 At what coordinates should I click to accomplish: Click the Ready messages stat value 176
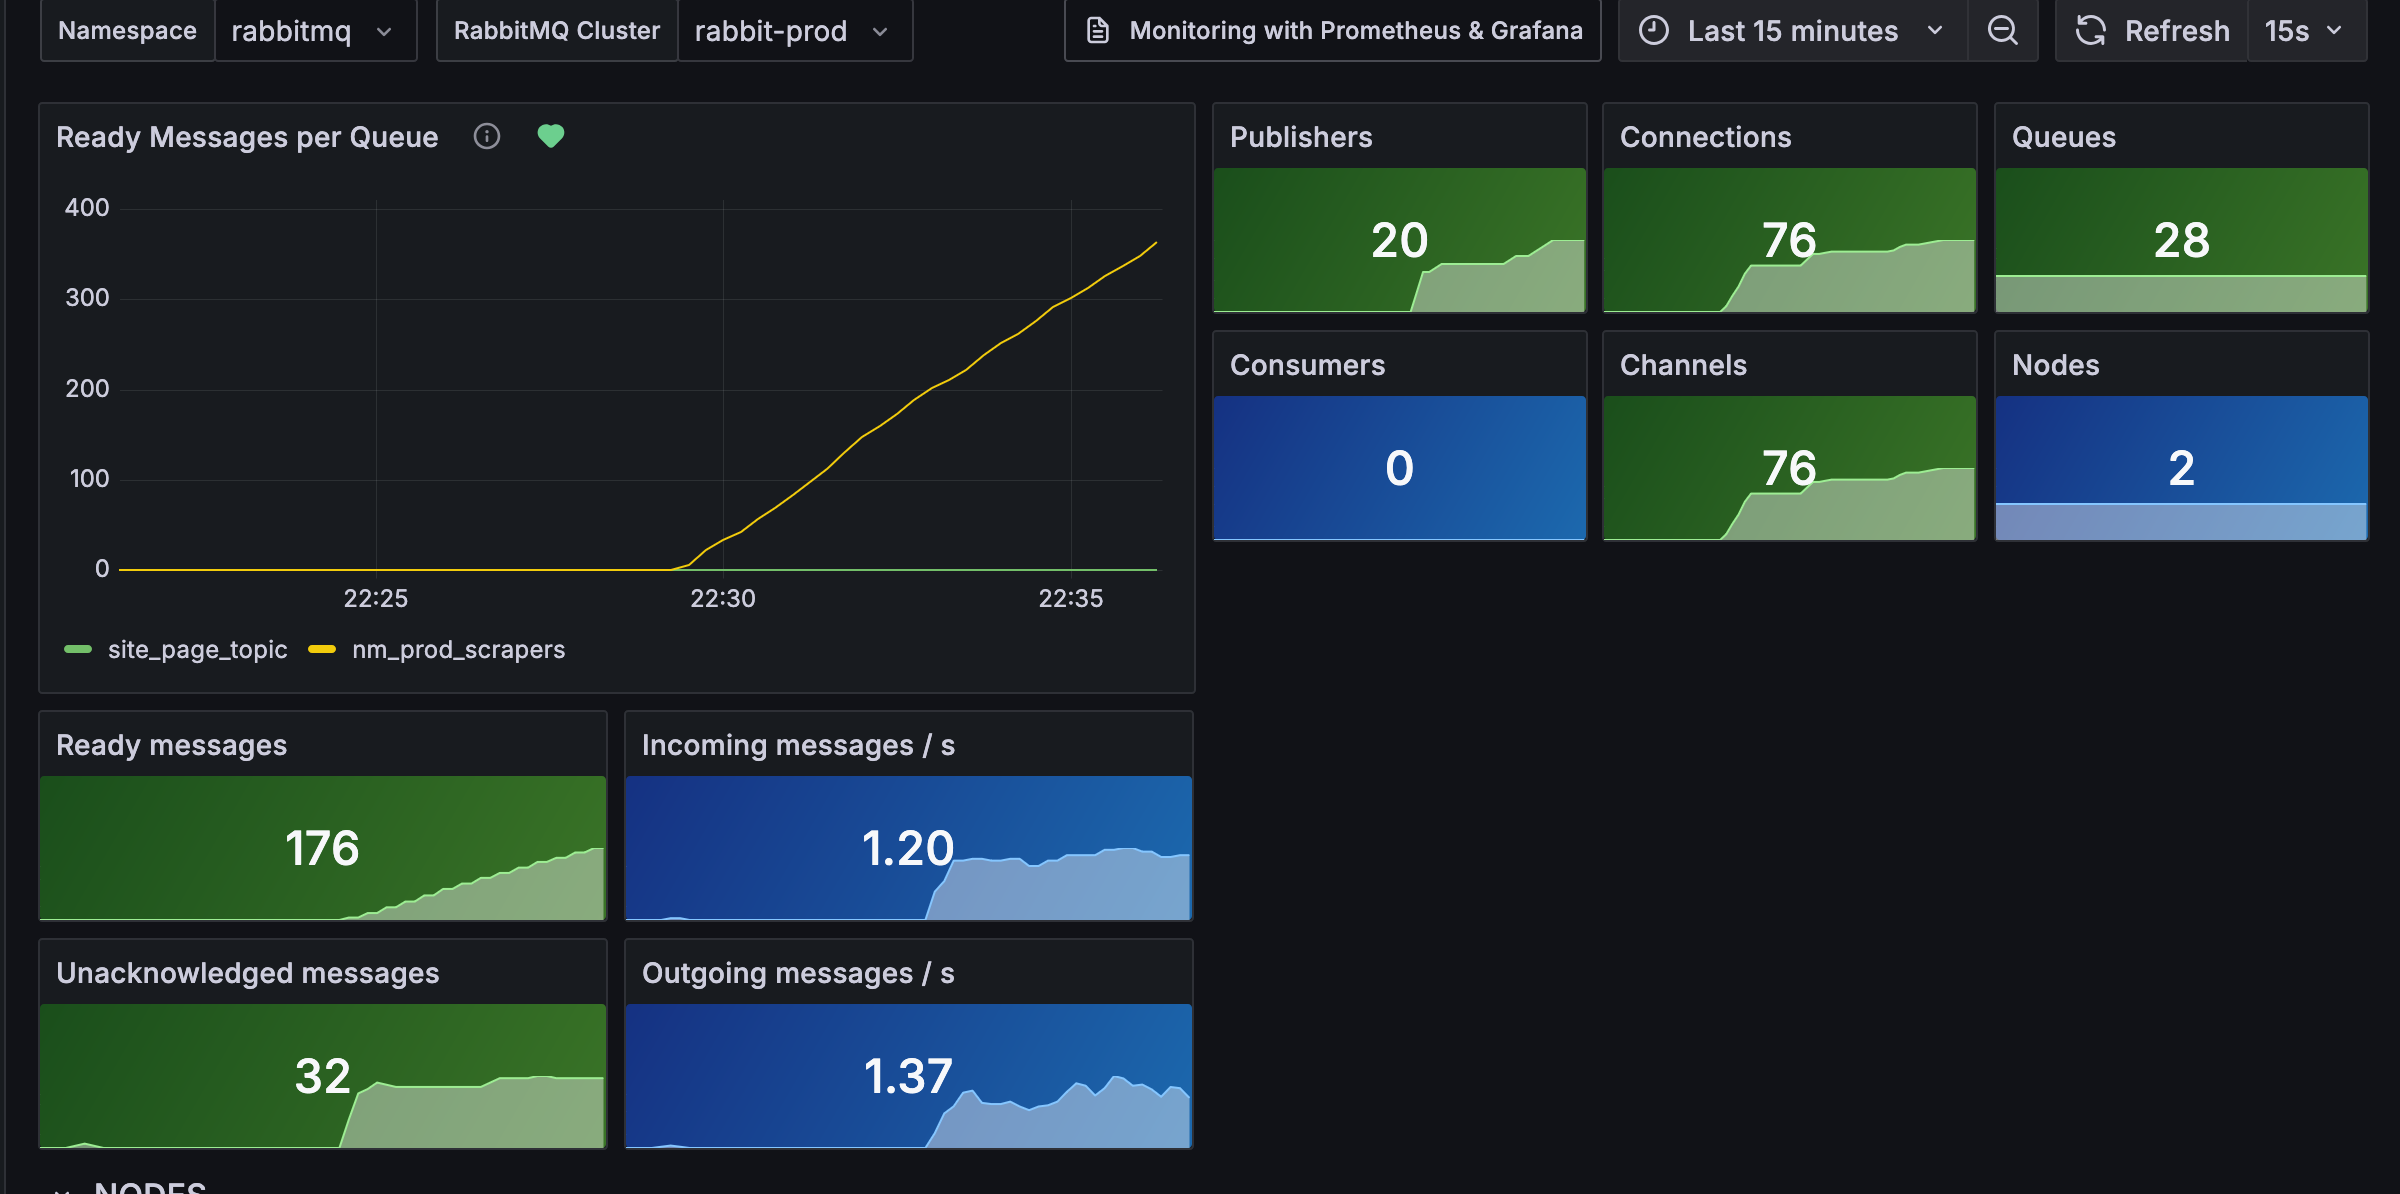pos(322,848)
